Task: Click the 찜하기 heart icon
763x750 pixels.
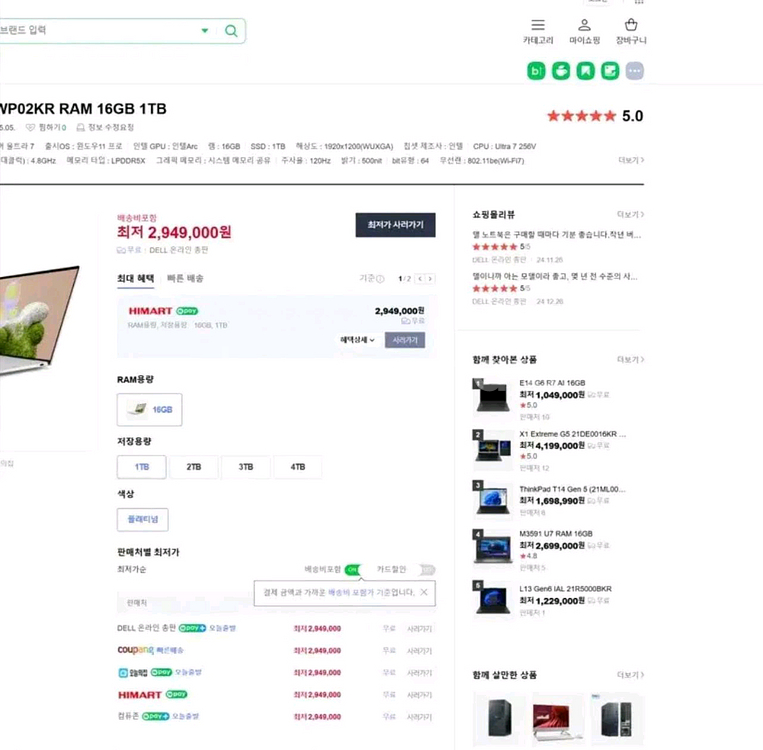Action: click(x=30, y=128)
